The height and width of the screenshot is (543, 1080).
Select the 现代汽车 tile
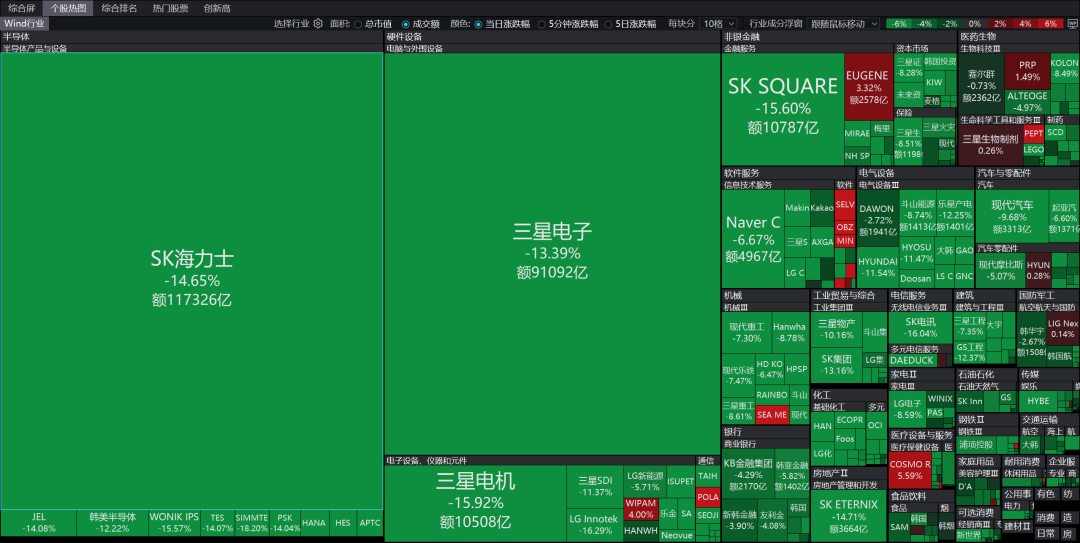pos(1012,216)
